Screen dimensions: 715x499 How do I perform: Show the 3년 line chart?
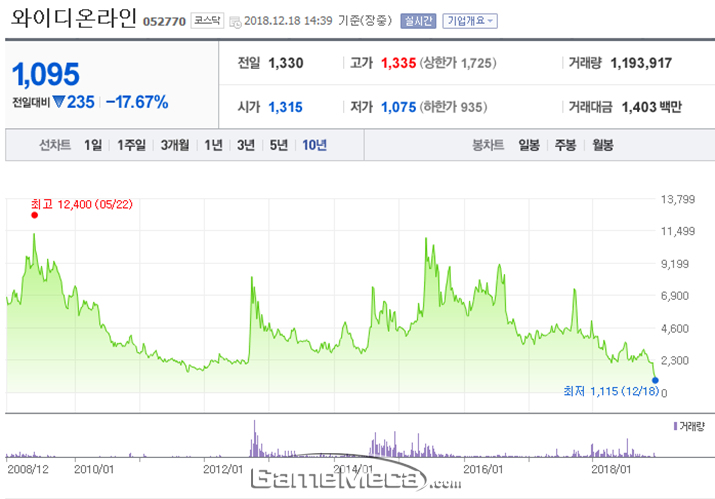246,146
